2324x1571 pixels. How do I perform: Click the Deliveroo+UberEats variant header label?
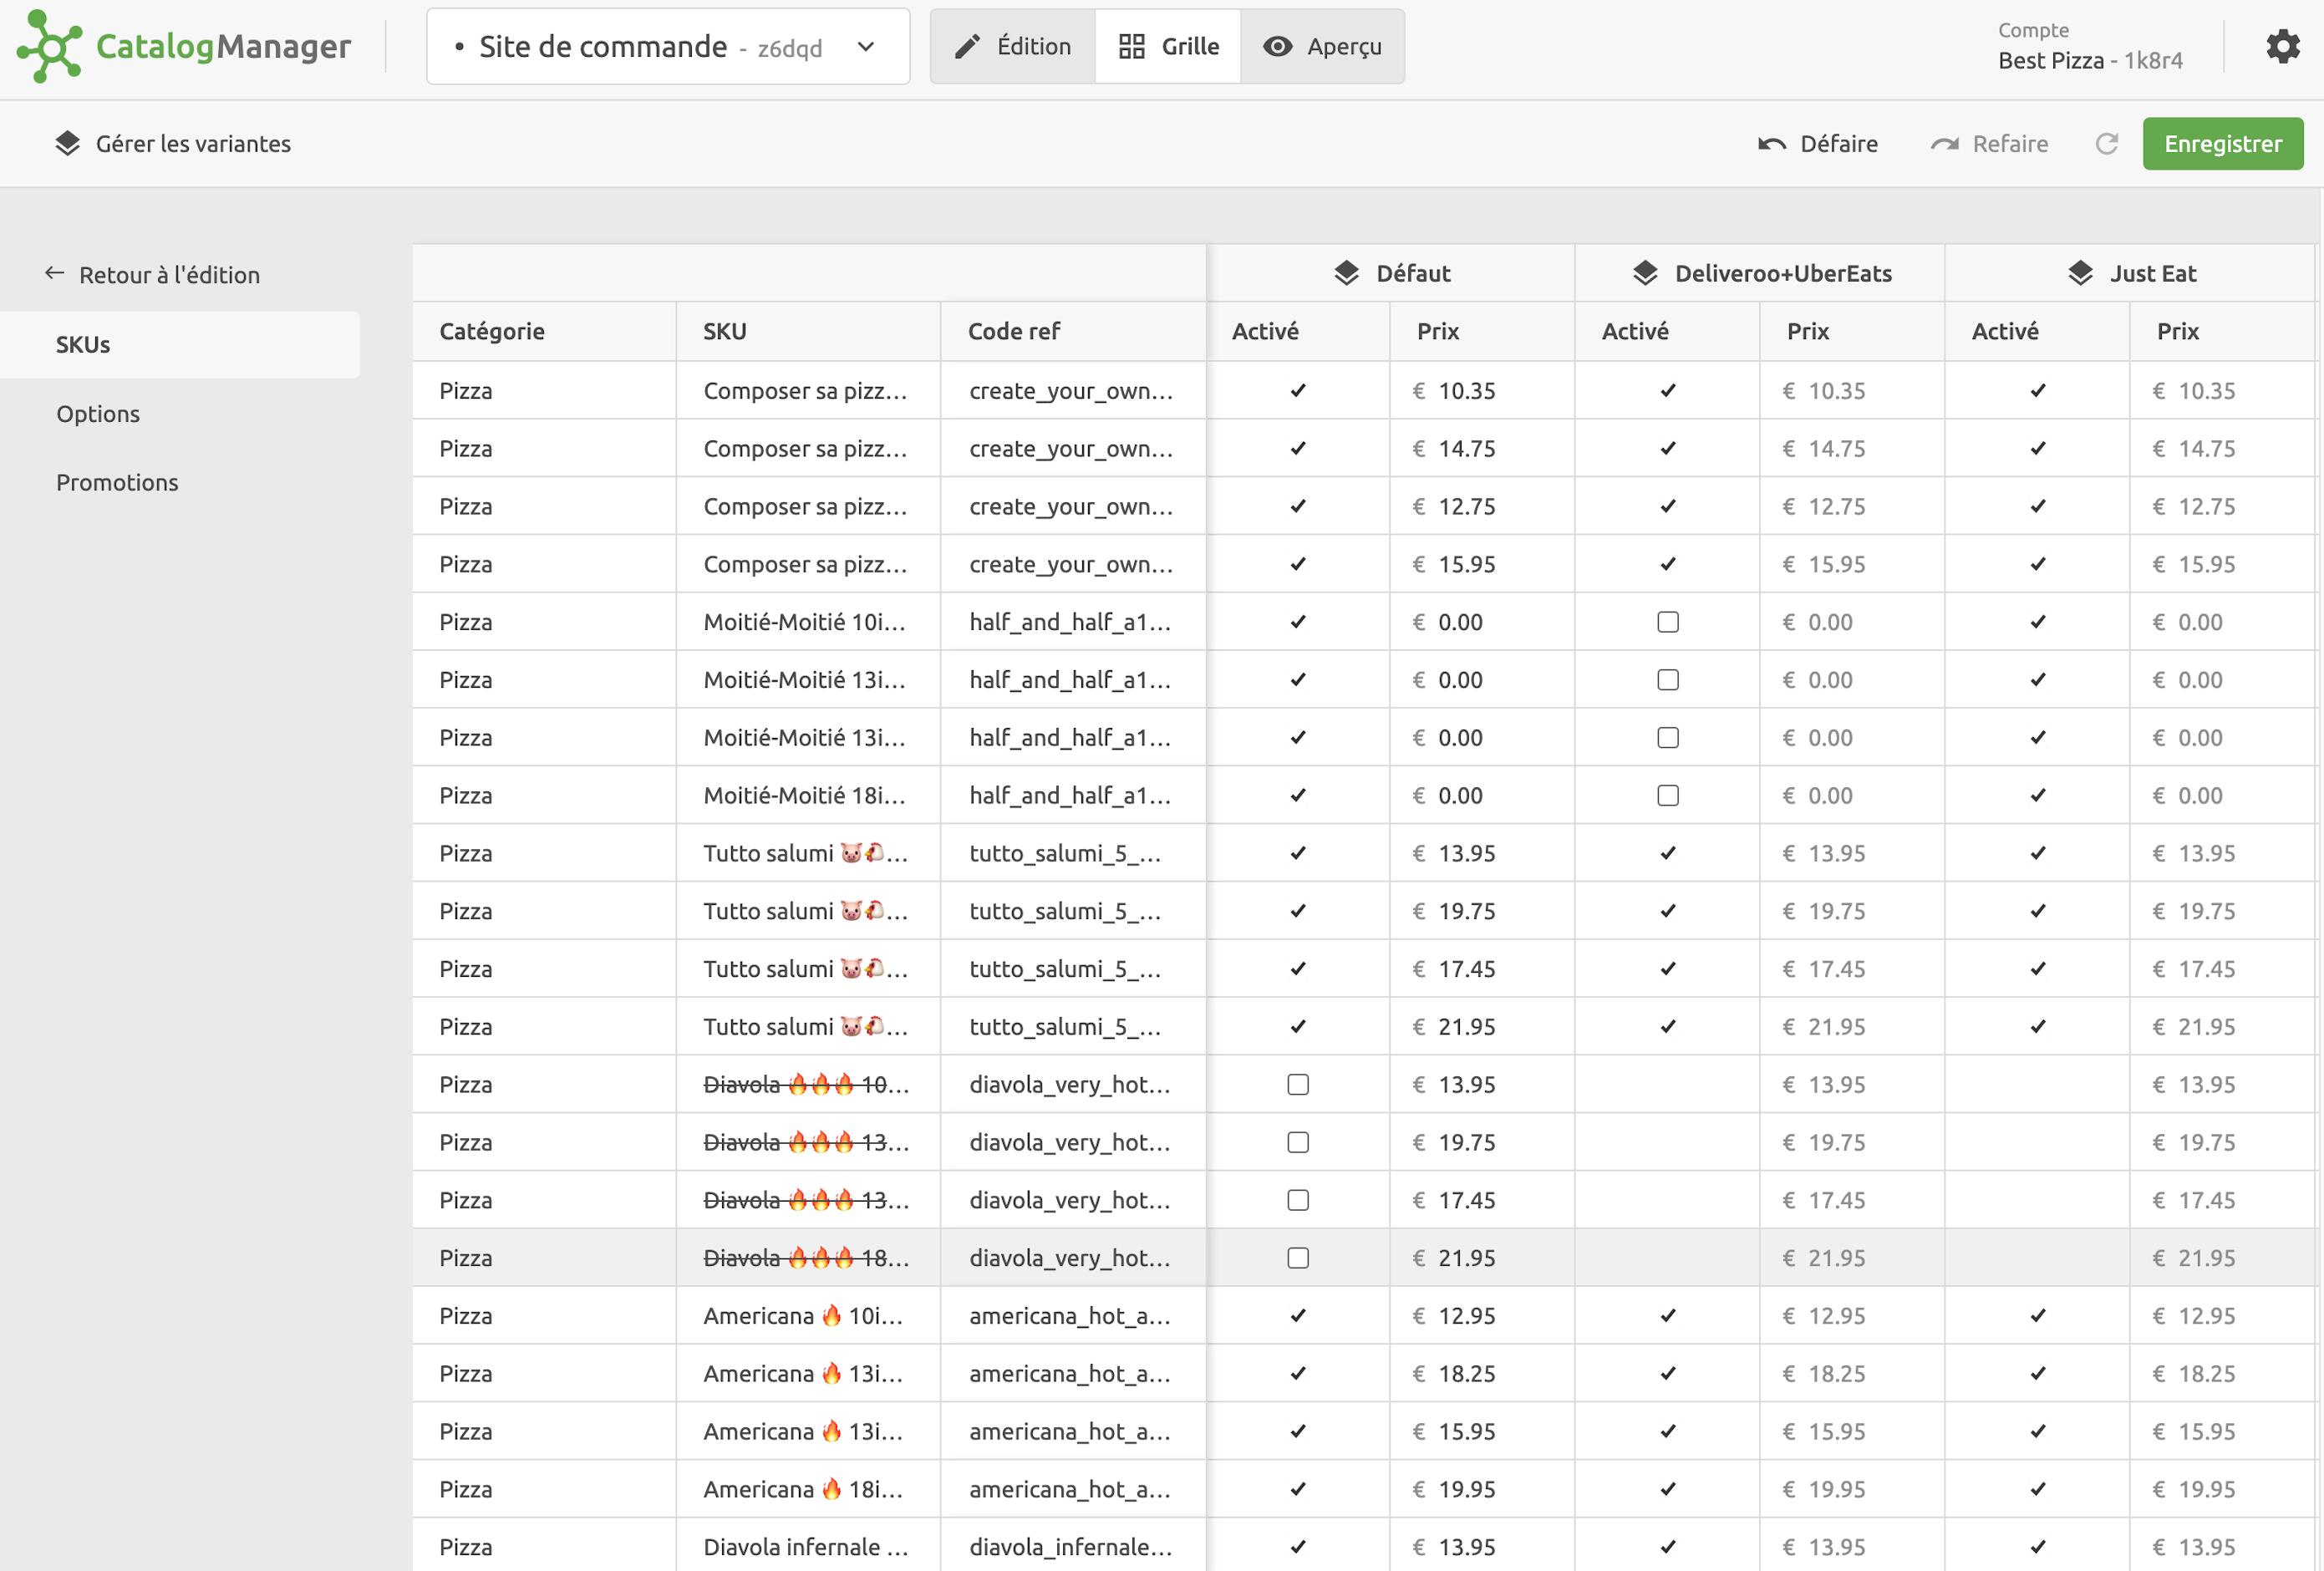[x=1783, y=274]
